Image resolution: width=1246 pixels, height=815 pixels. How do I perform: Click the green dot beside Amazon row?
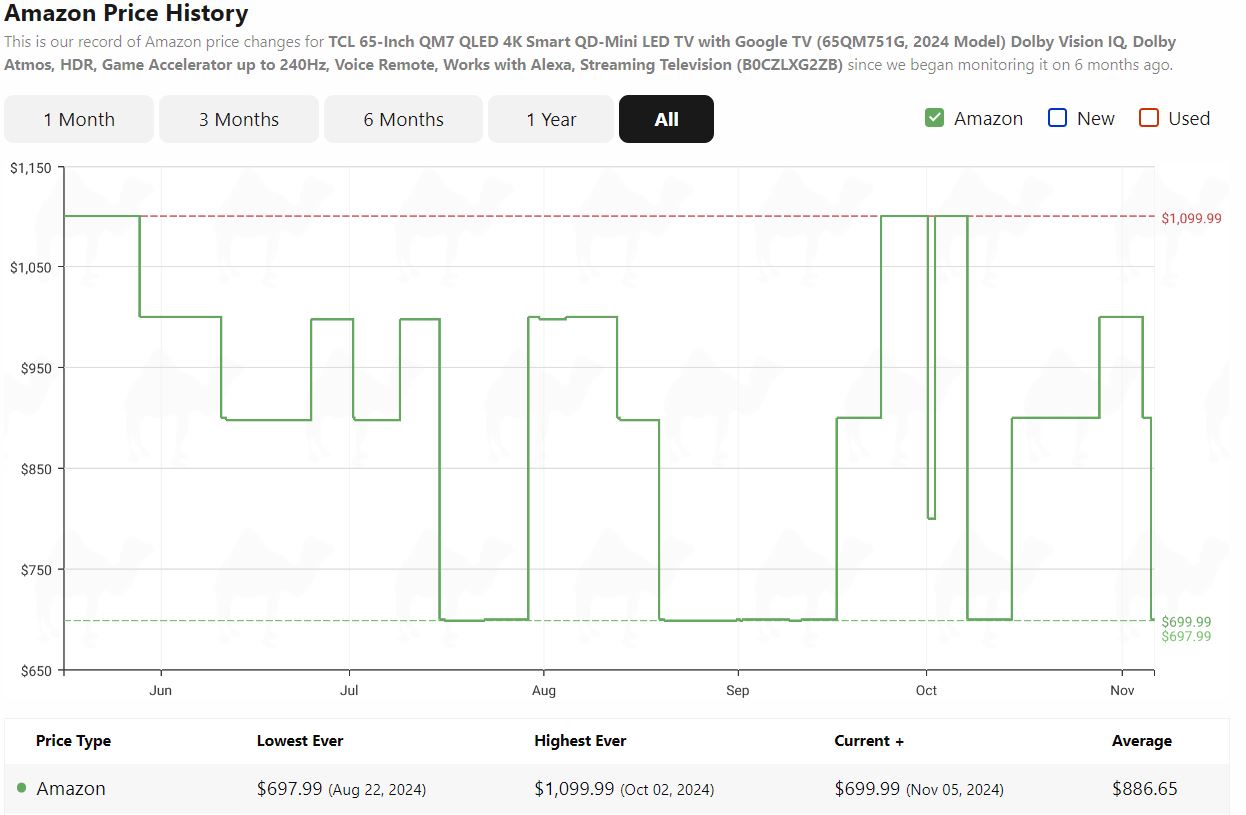21,788
